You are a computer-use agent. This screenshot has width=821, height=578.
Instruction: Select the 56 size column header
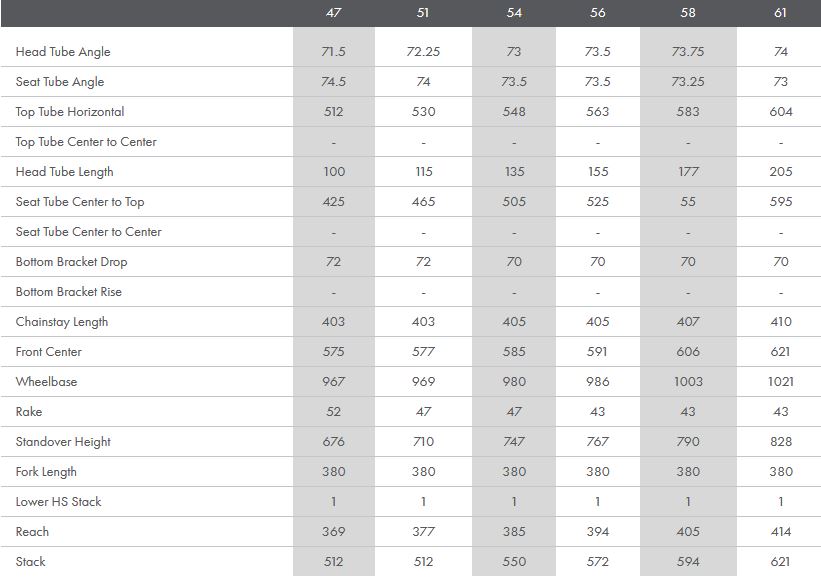(598, 13)
